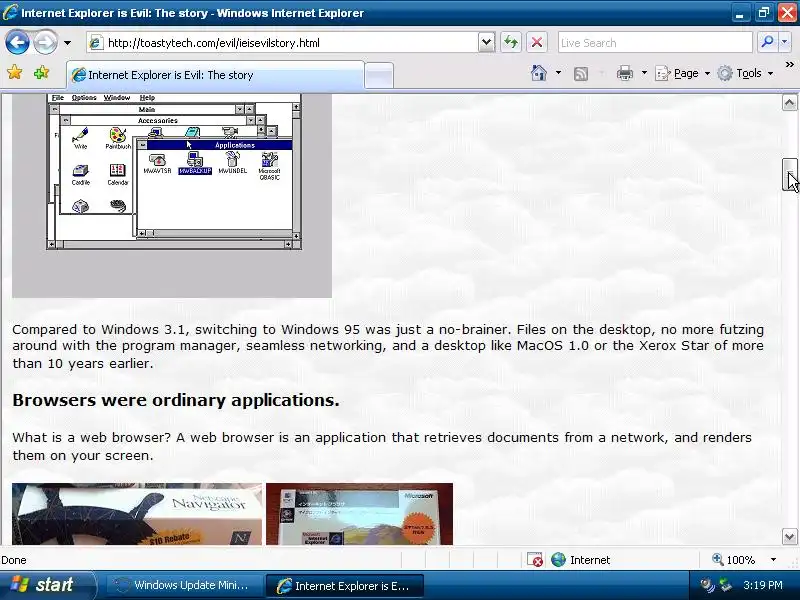Click the vertical scrollbar down arrow

point(789,537)
